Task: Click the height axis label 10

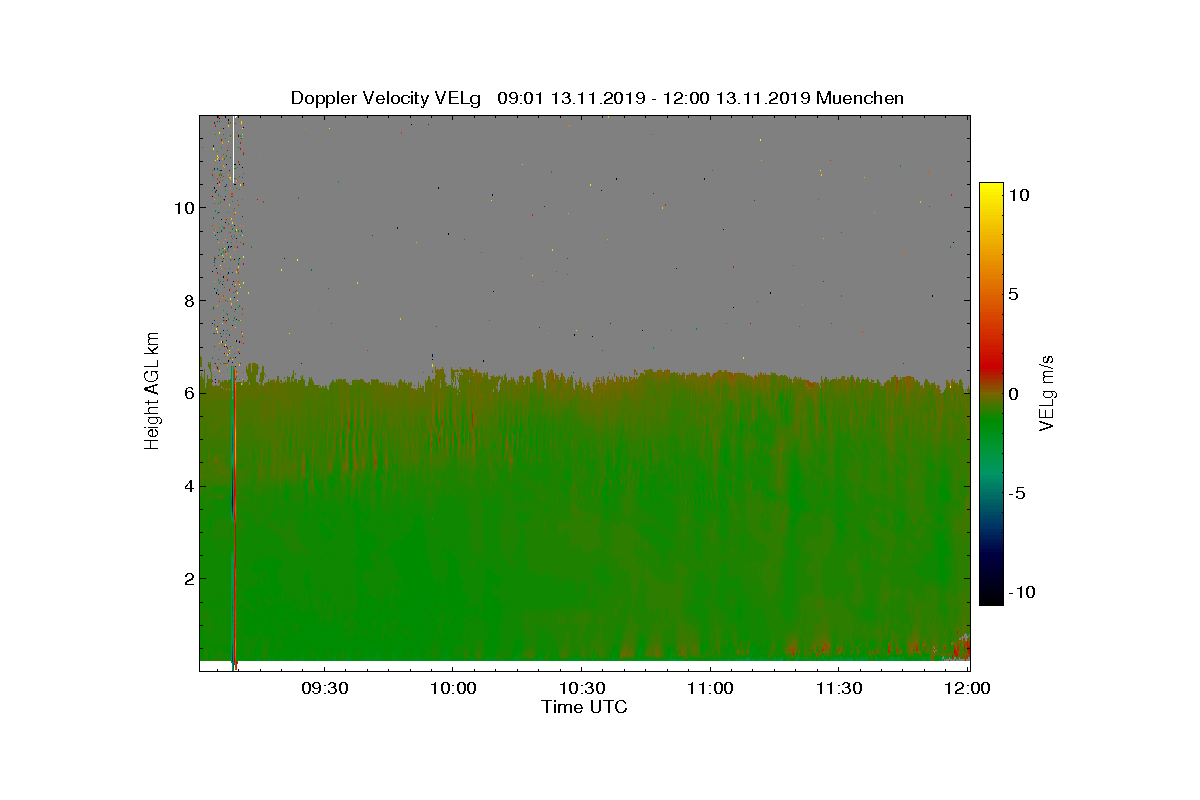Action: point(182,208)
